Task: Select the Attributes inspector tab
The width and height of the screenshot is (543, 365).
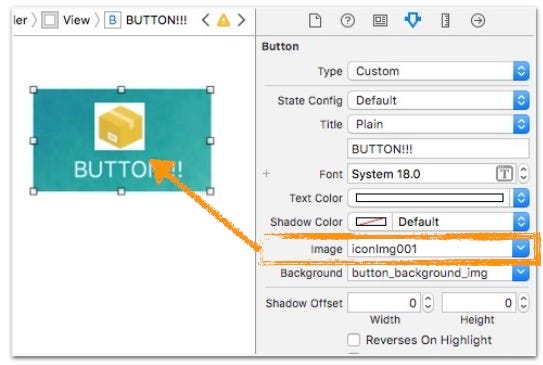Action: pyautogui.click(x=412, y=20)
